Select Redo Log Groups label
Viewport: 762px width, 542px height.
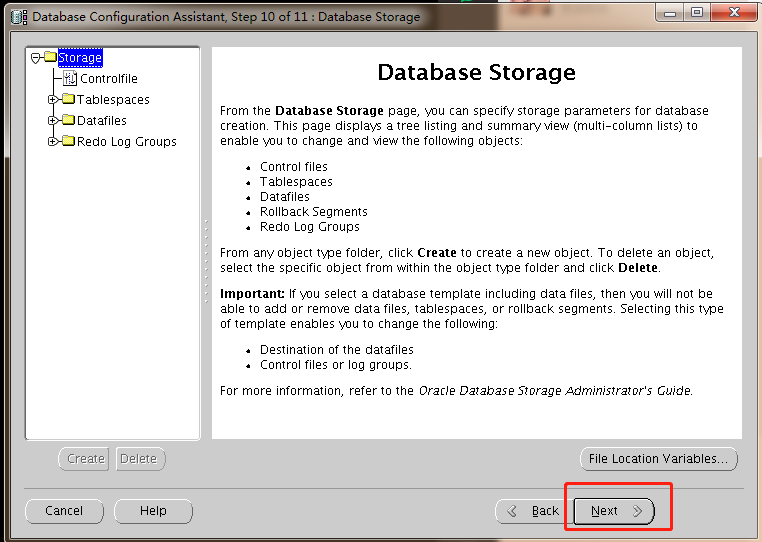(x=127, y=141)
